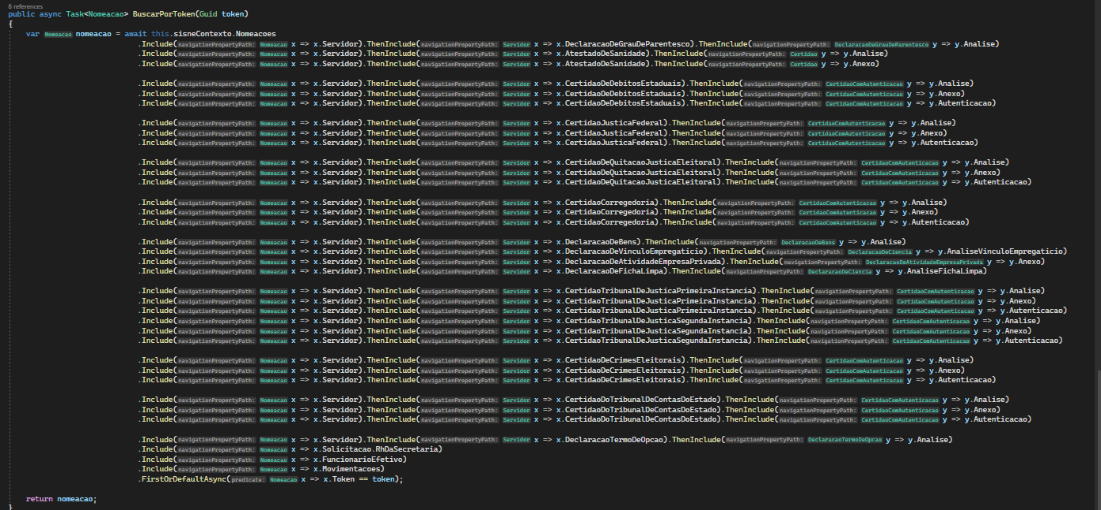The width and height of the screenshot is (1101, 510).
Task: Click y.Anexo on the CertidaoDeDebitosEstaduais line
Action: [x=947, y=93]
